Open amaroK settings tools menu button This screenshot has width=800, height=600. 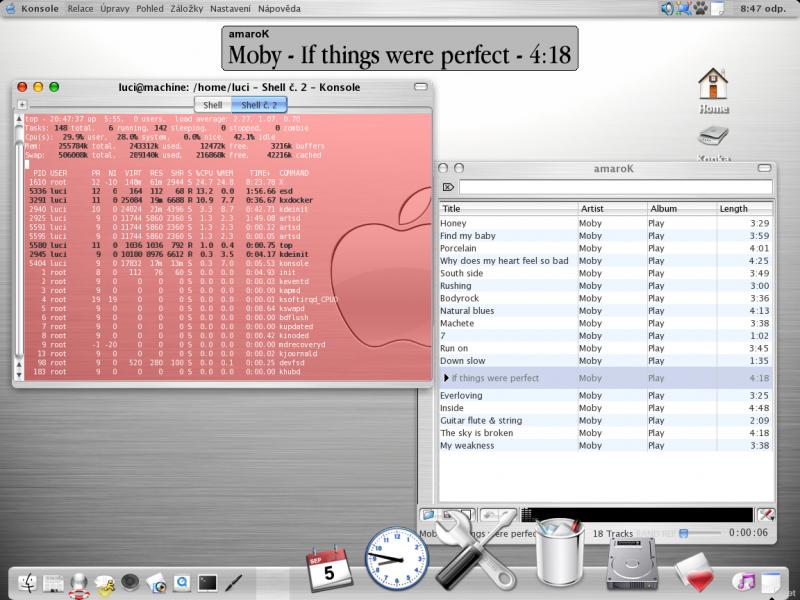click(x=765, y=515)
